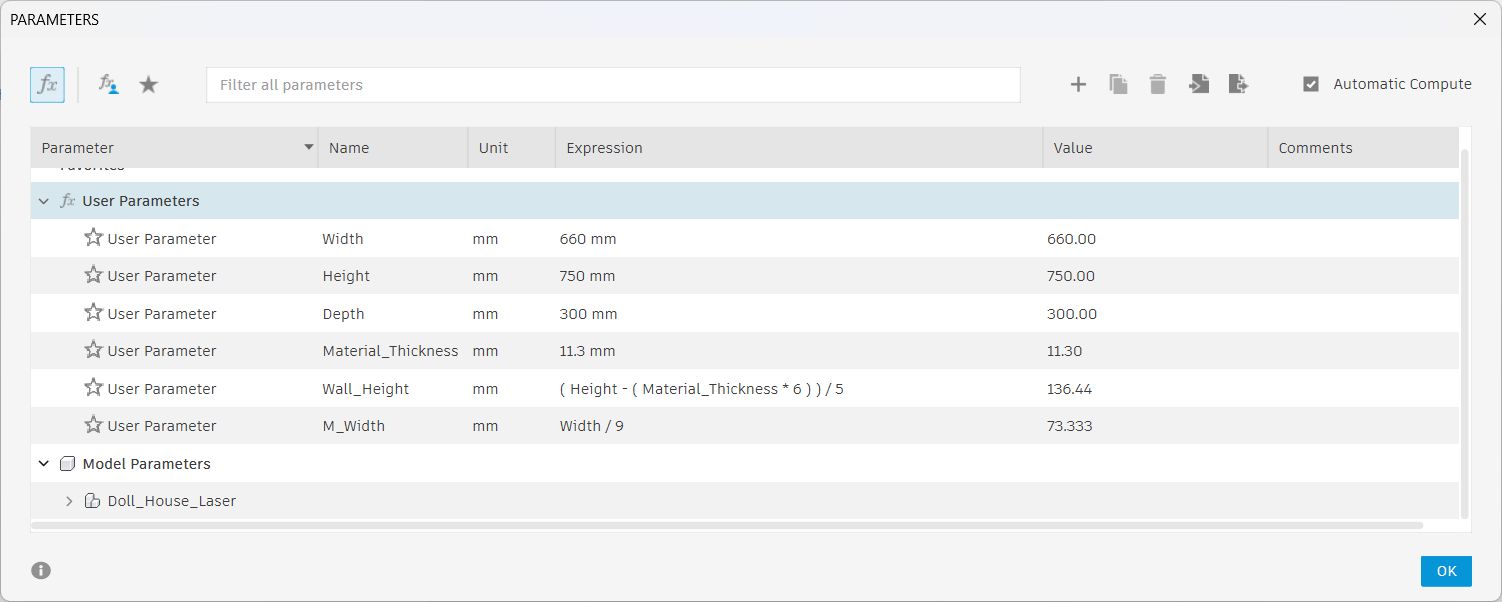The image size is (1502, 602).
Task: Click the M_Width parameter name
Action: pyautogui.click(x=354, y=425)
